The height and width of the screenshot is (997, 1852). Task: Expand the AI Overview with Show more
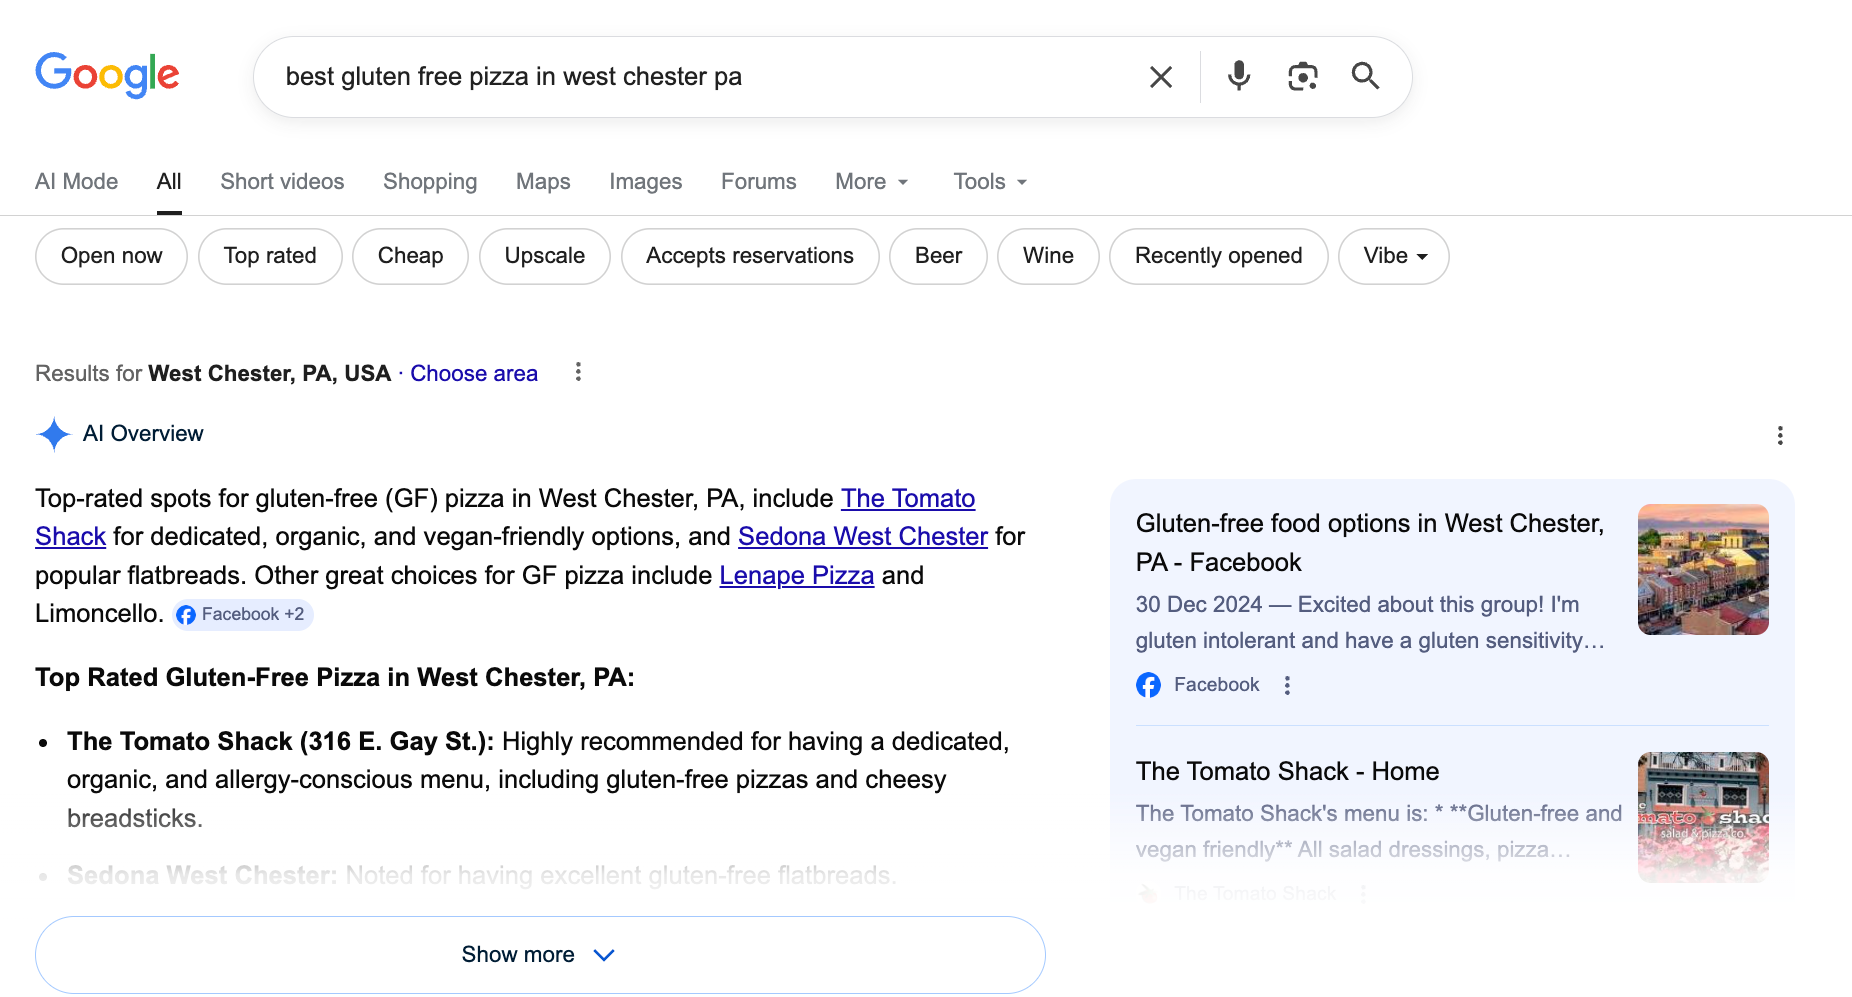click(540, 954)
